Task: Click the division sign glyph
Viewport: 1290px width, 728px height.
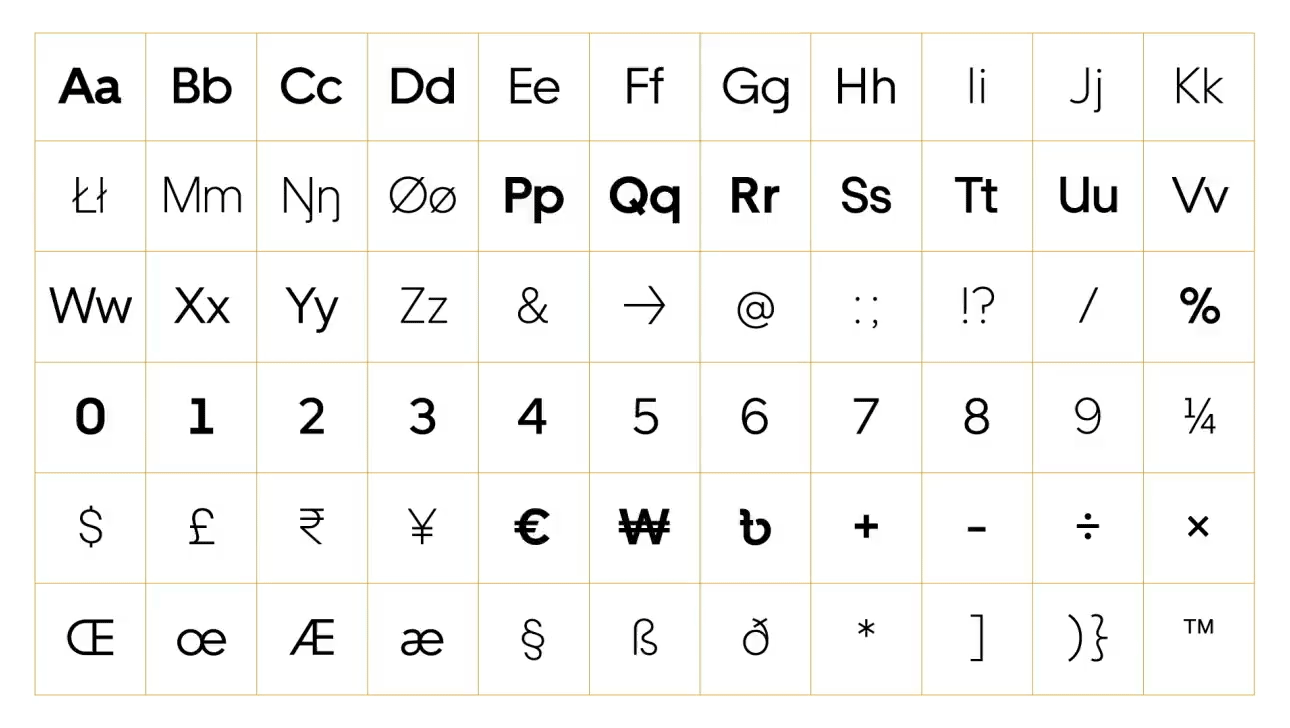Action: pyautogui.click(x=1087, y=527)
